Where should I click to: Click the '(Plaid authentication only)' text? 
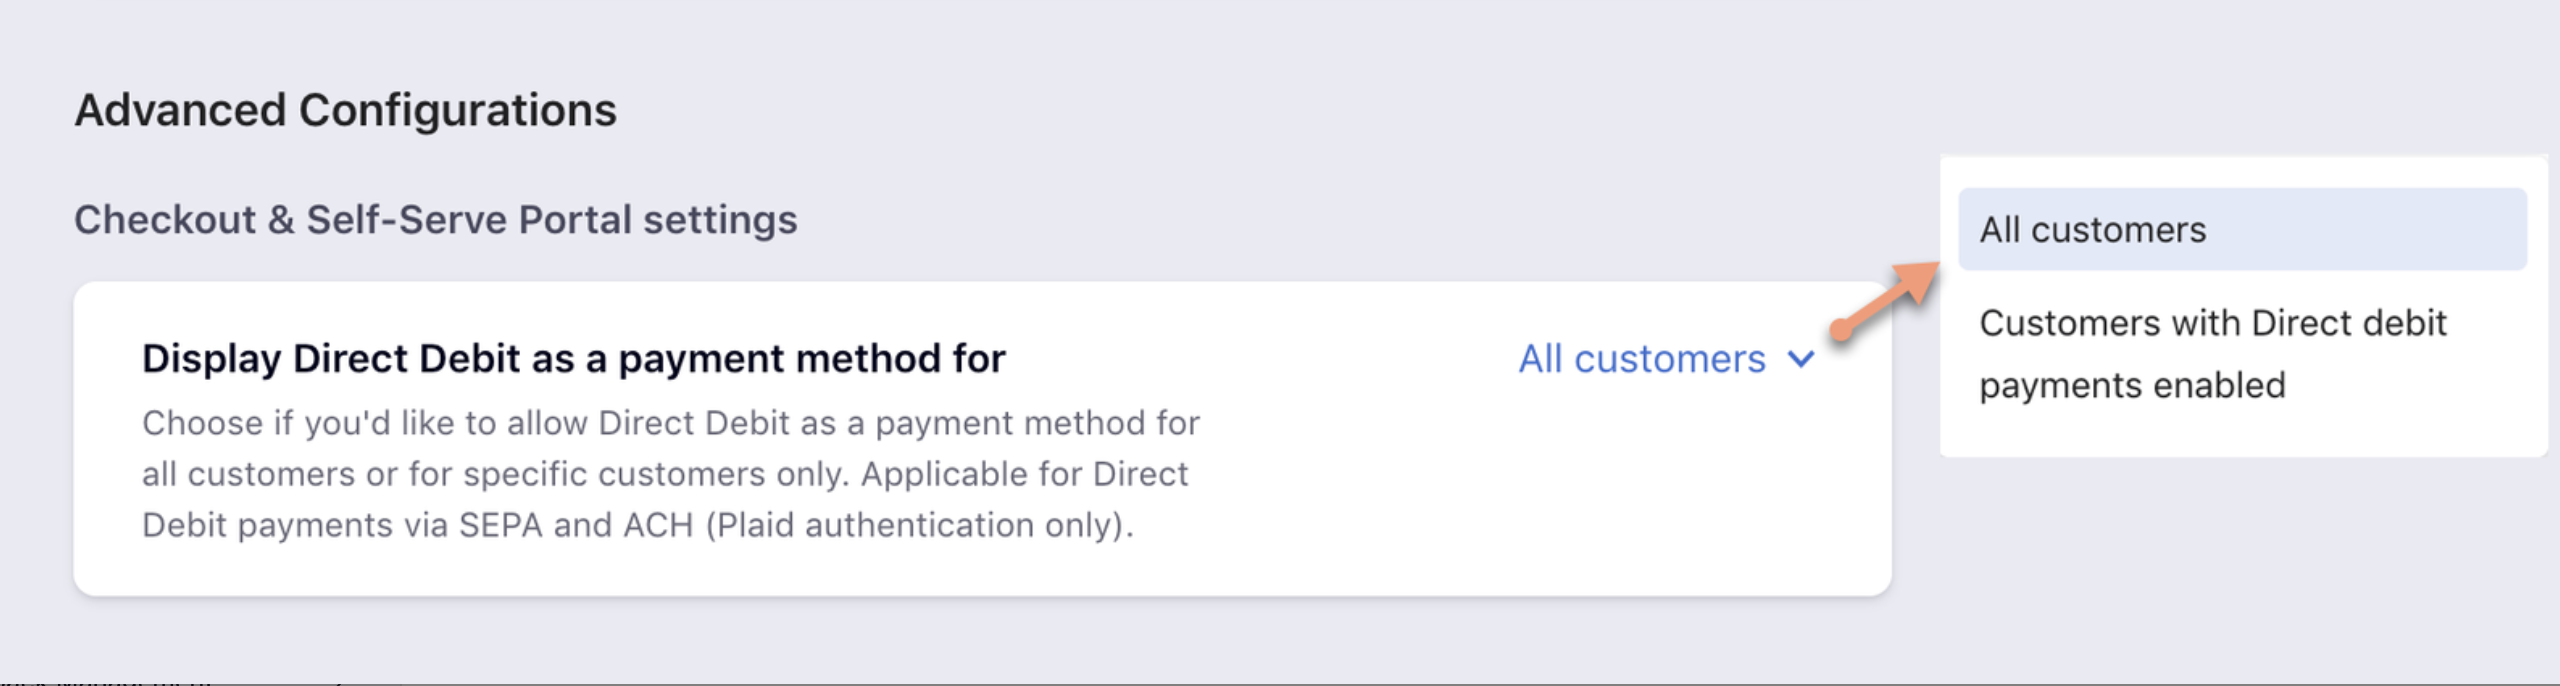pos(920,525)
